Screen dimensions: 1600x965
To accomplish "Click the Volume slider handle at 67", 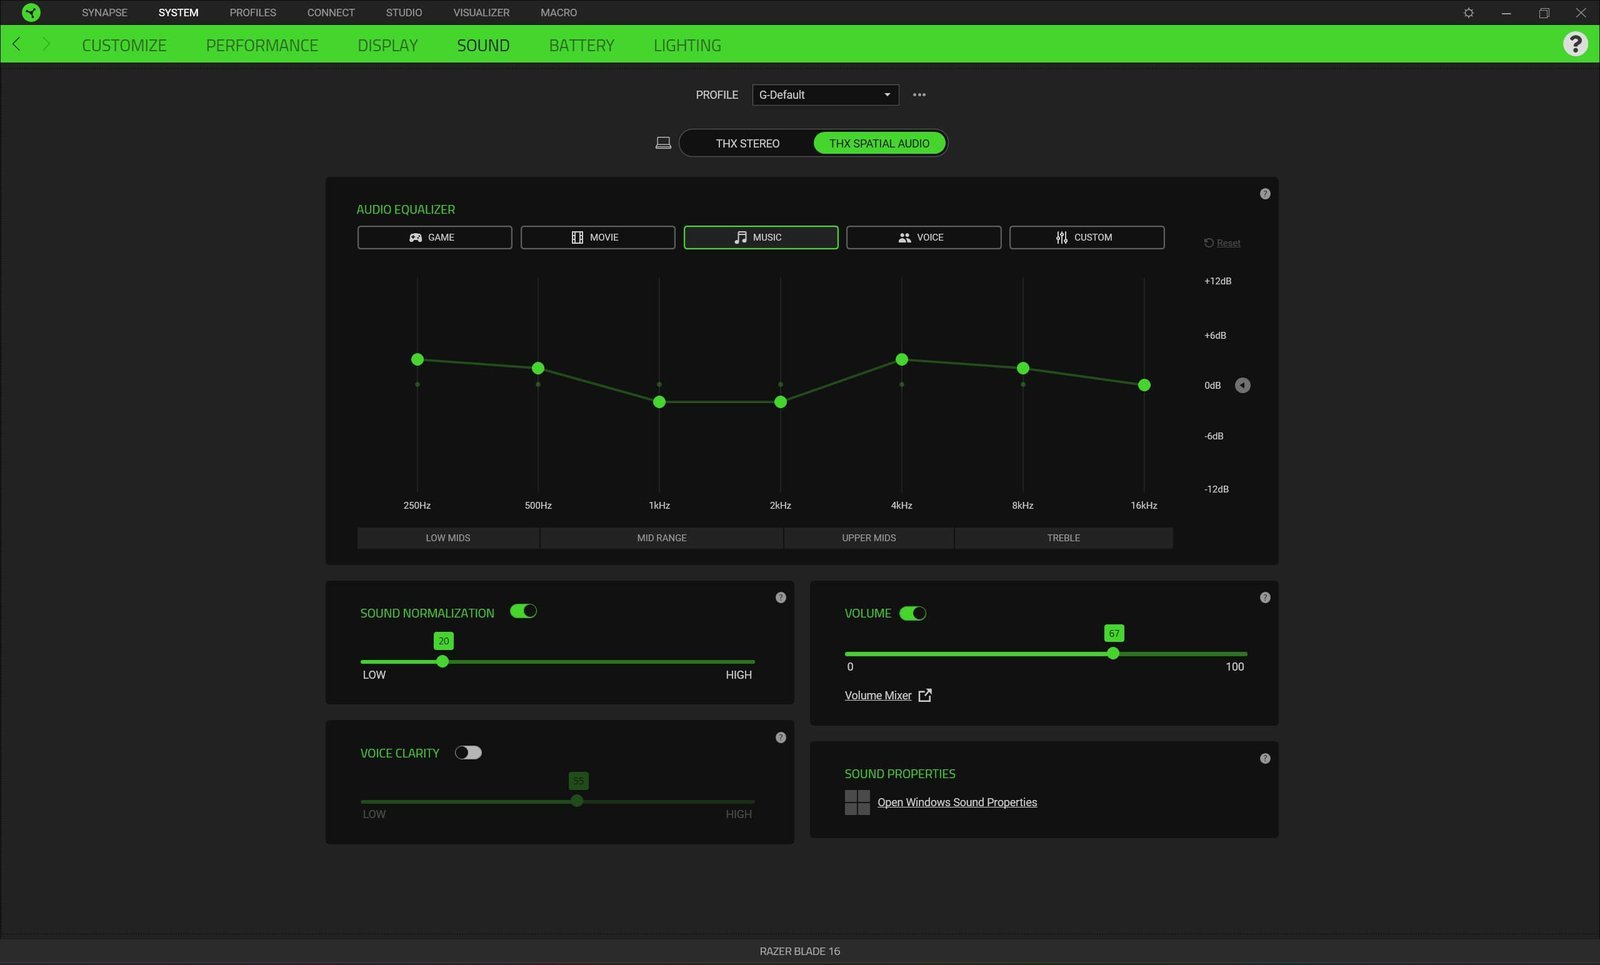I will tap(1113, 653).
